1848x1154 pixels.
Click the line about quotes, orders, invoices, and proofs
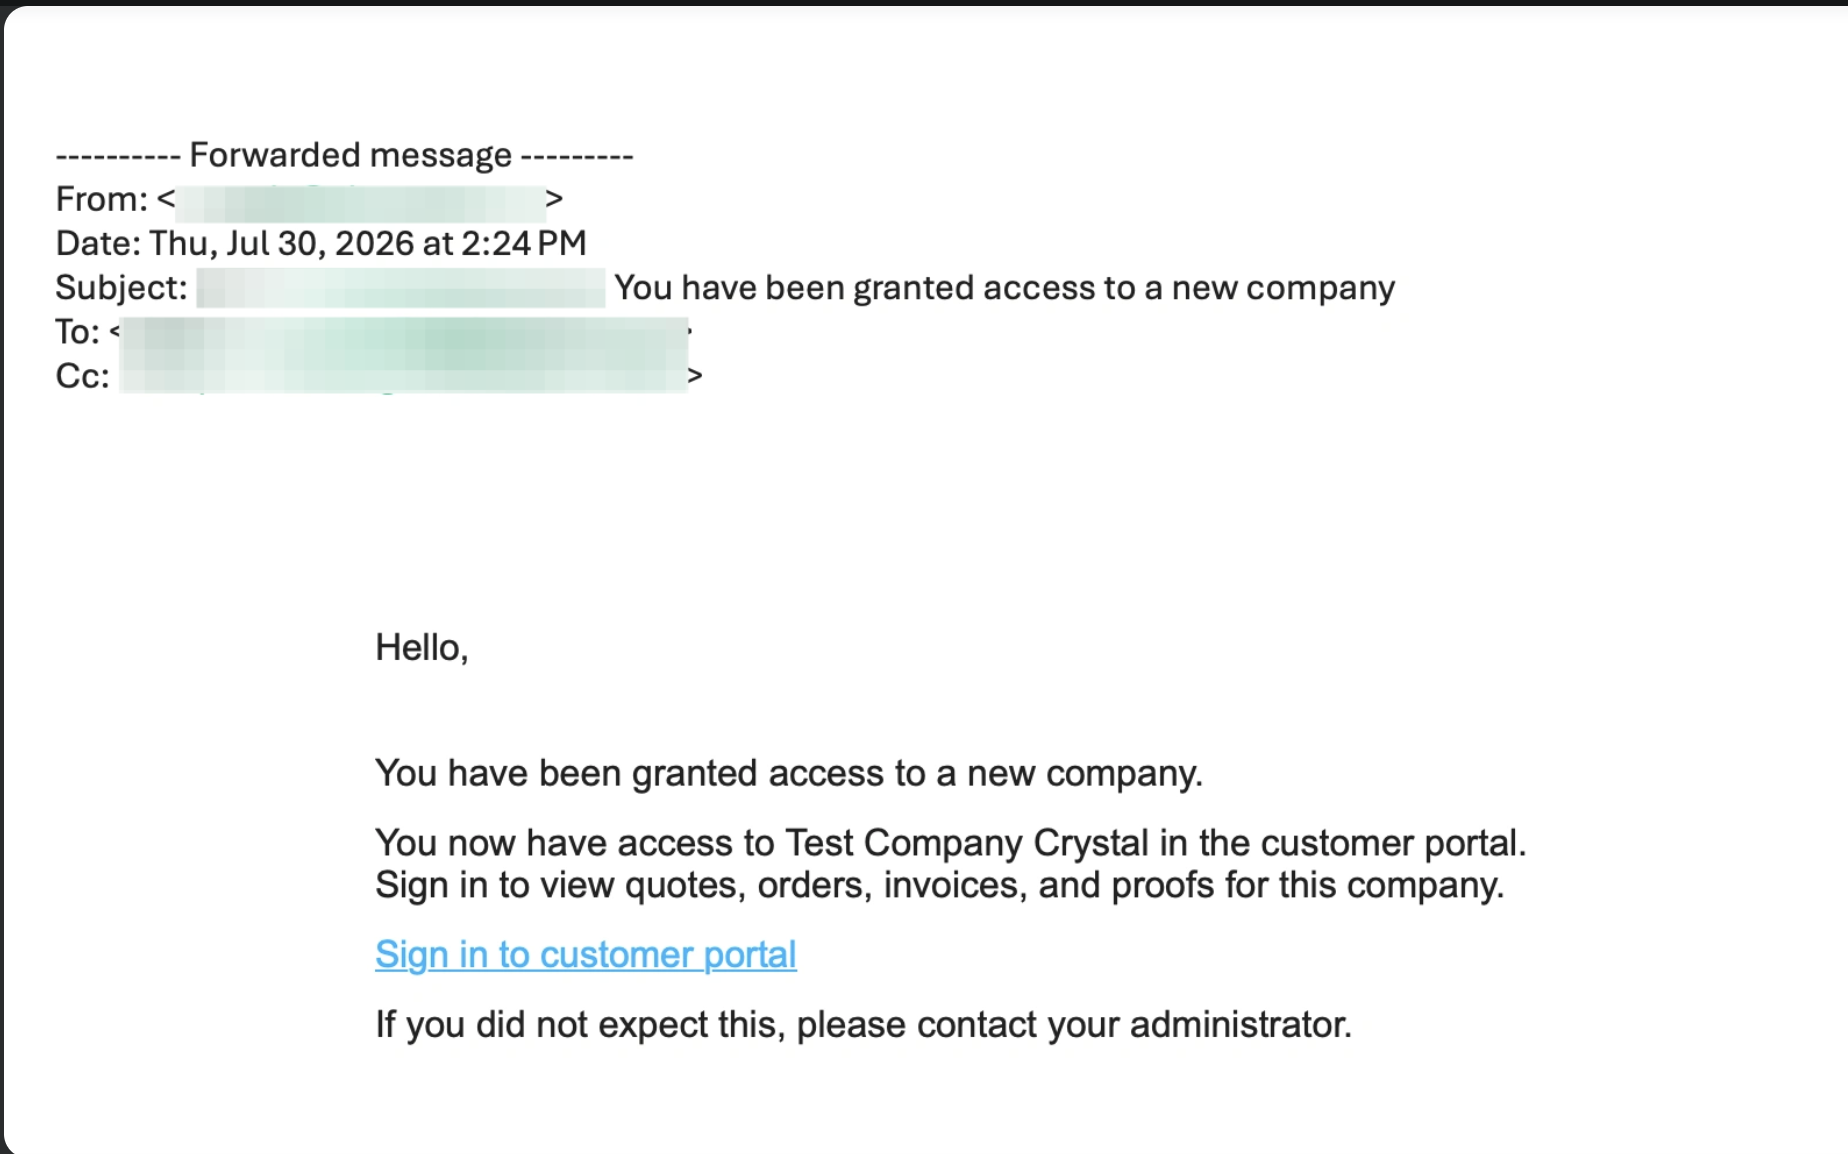tap(940, 885)
